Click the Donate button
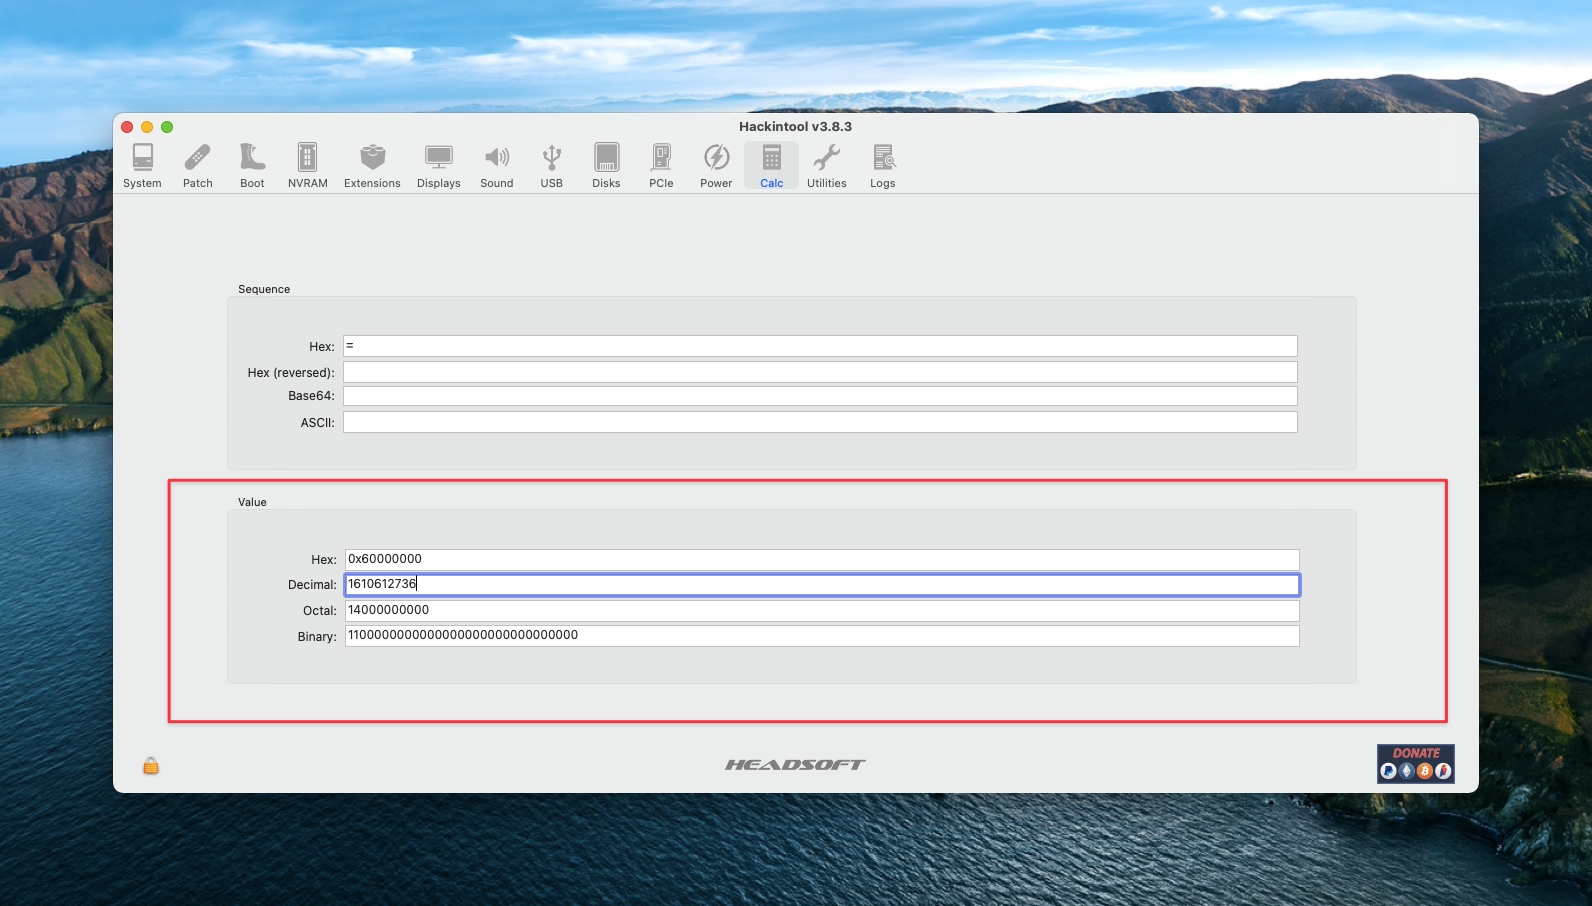The width and height of the screenshot is (1592, 906). pyautogui.click(x=1415, y=764)
